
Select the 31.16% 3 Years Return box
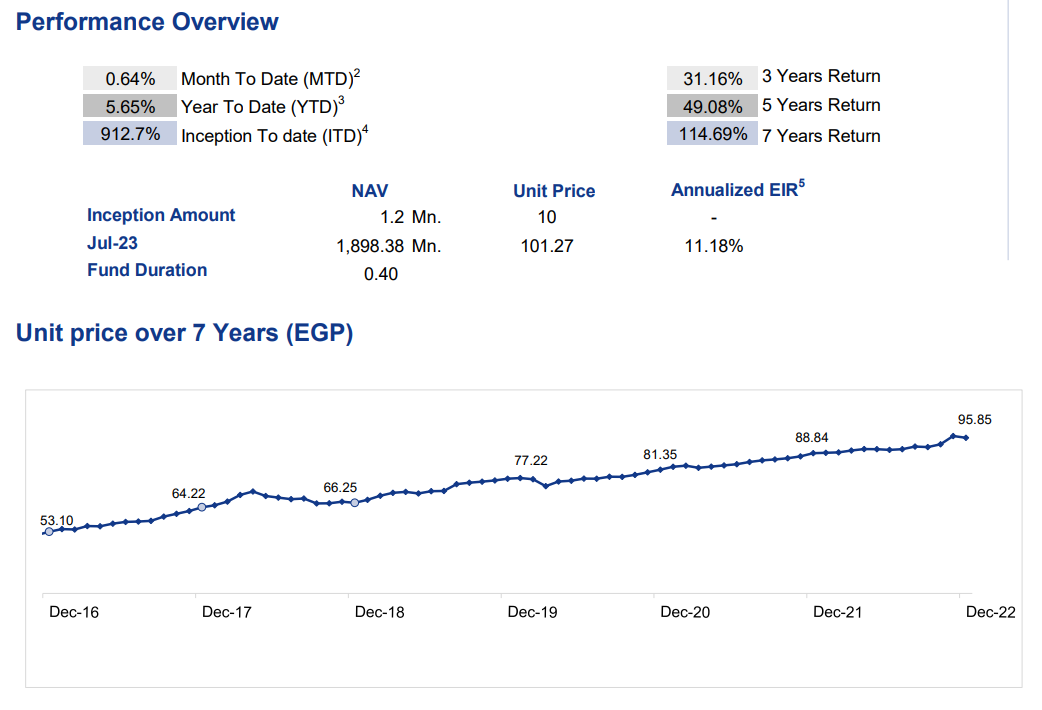(x=711, y=76)
